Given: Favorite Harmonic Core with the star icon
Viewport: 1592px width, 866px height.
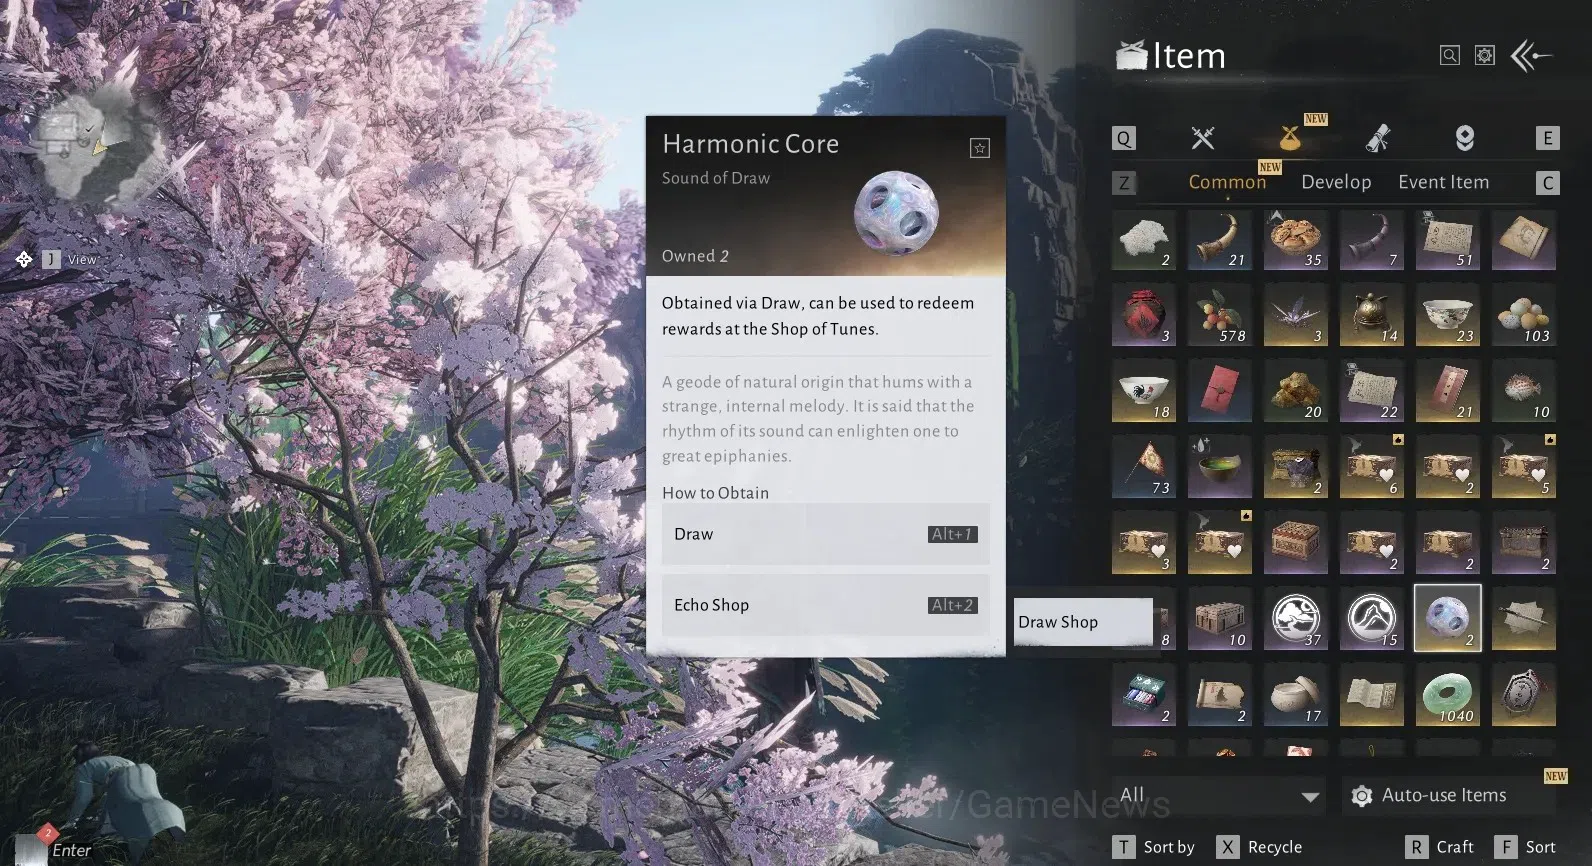Looking at the screenshot, I should point(980,148).
